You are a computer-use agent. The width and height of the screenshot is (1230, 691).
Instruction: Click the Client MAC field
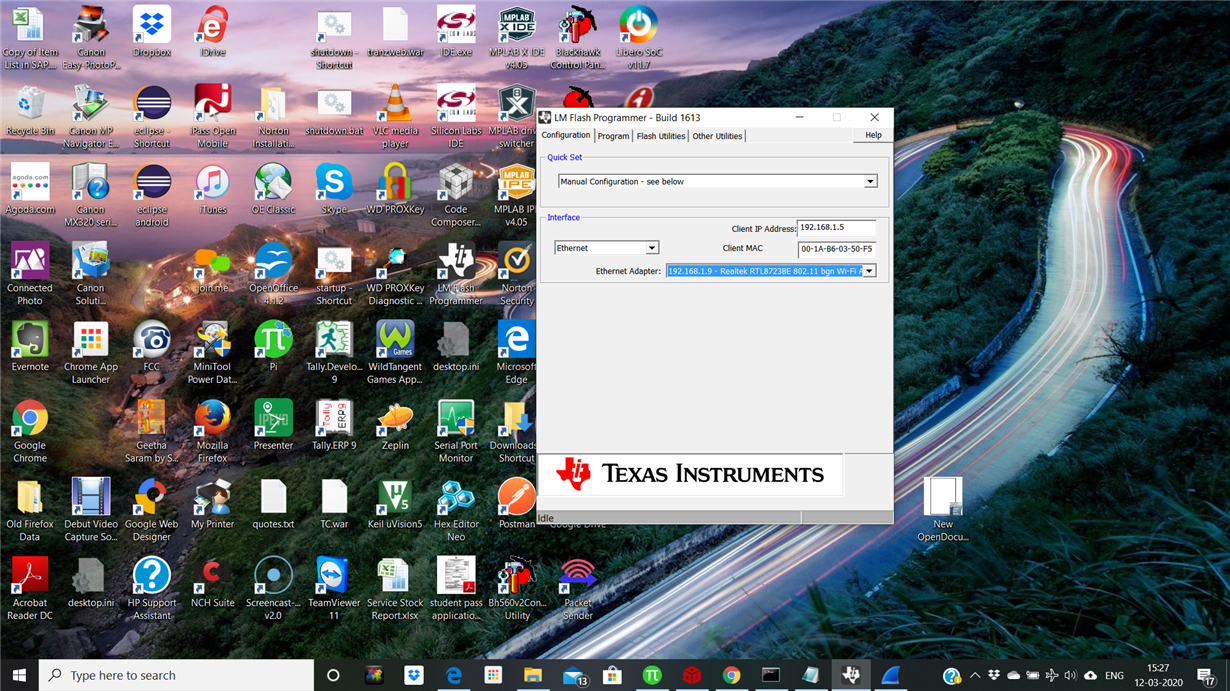pyautogui.click(x=836, y=249)
